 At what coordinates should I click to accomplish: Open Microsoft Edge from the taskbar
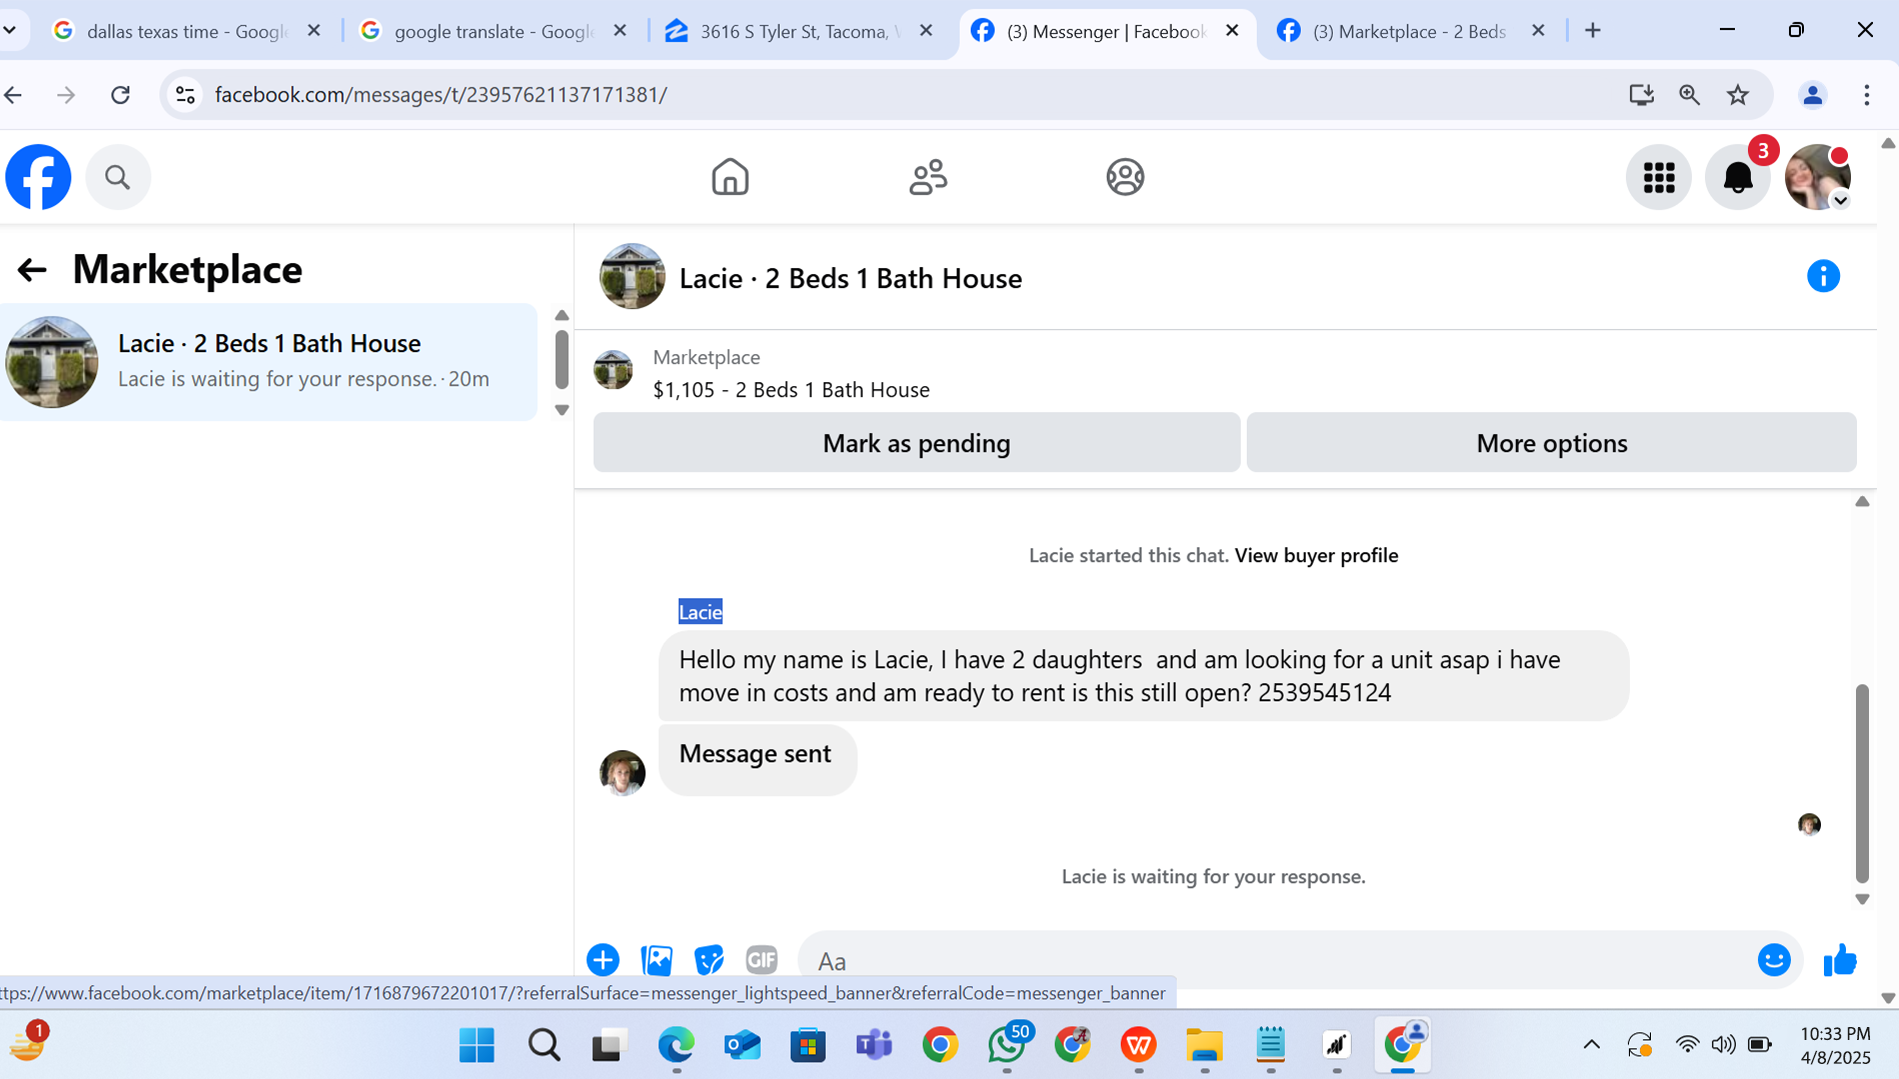(676, 1046)
